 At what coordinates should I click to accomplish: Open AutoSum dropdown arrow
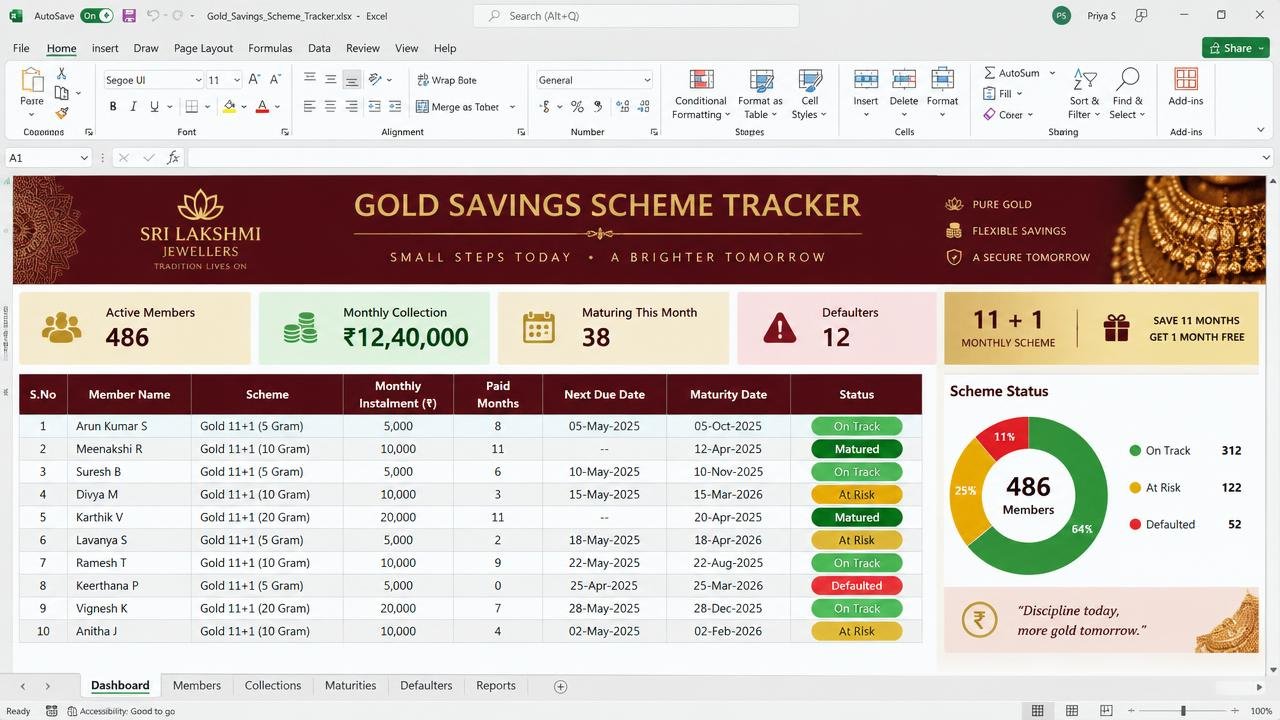[x=1053, y=73]
